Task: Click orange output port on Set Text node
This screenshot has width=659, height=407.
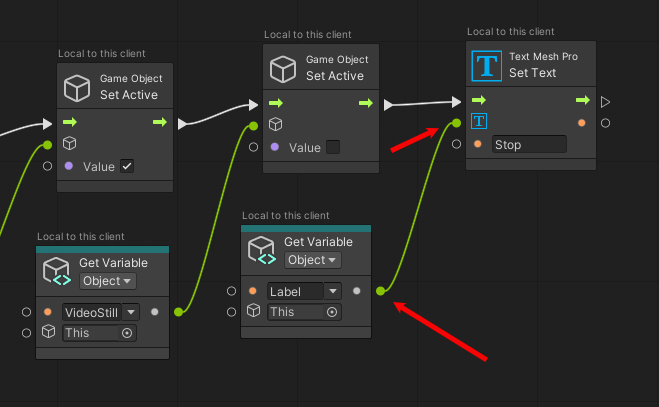Action: [582, 123]
